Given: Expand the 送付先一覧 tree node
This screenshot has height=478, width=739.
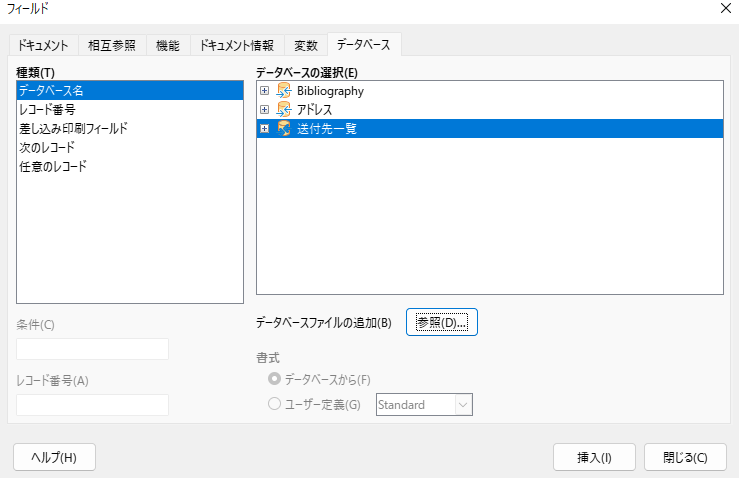Looking at the screenshot, I should pyautogui.click(x=265, y=128).
